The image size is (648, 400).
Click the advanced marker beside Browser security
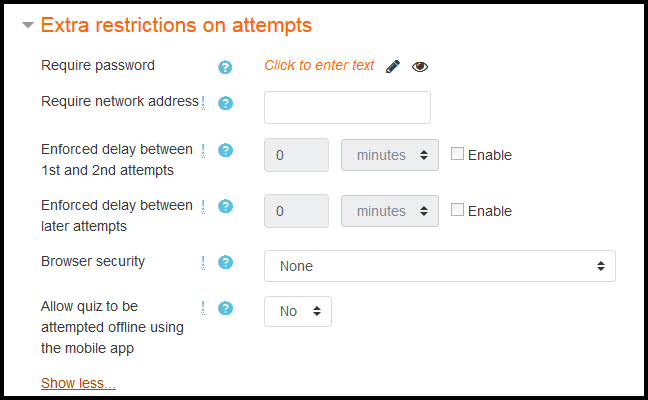pyautogui.click(x=203, y=262)
